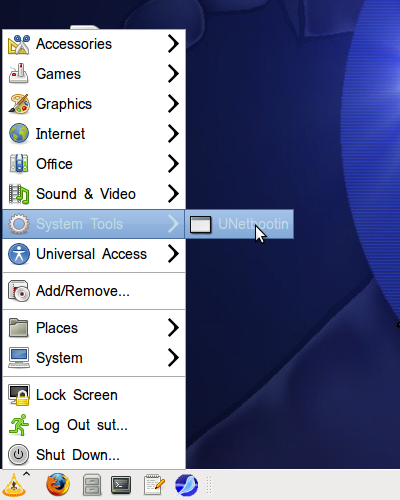This screenshot has height=500, width=400.
Task: Select Shut Down... option
Action: pyautogui.click(x=94, y=455)
